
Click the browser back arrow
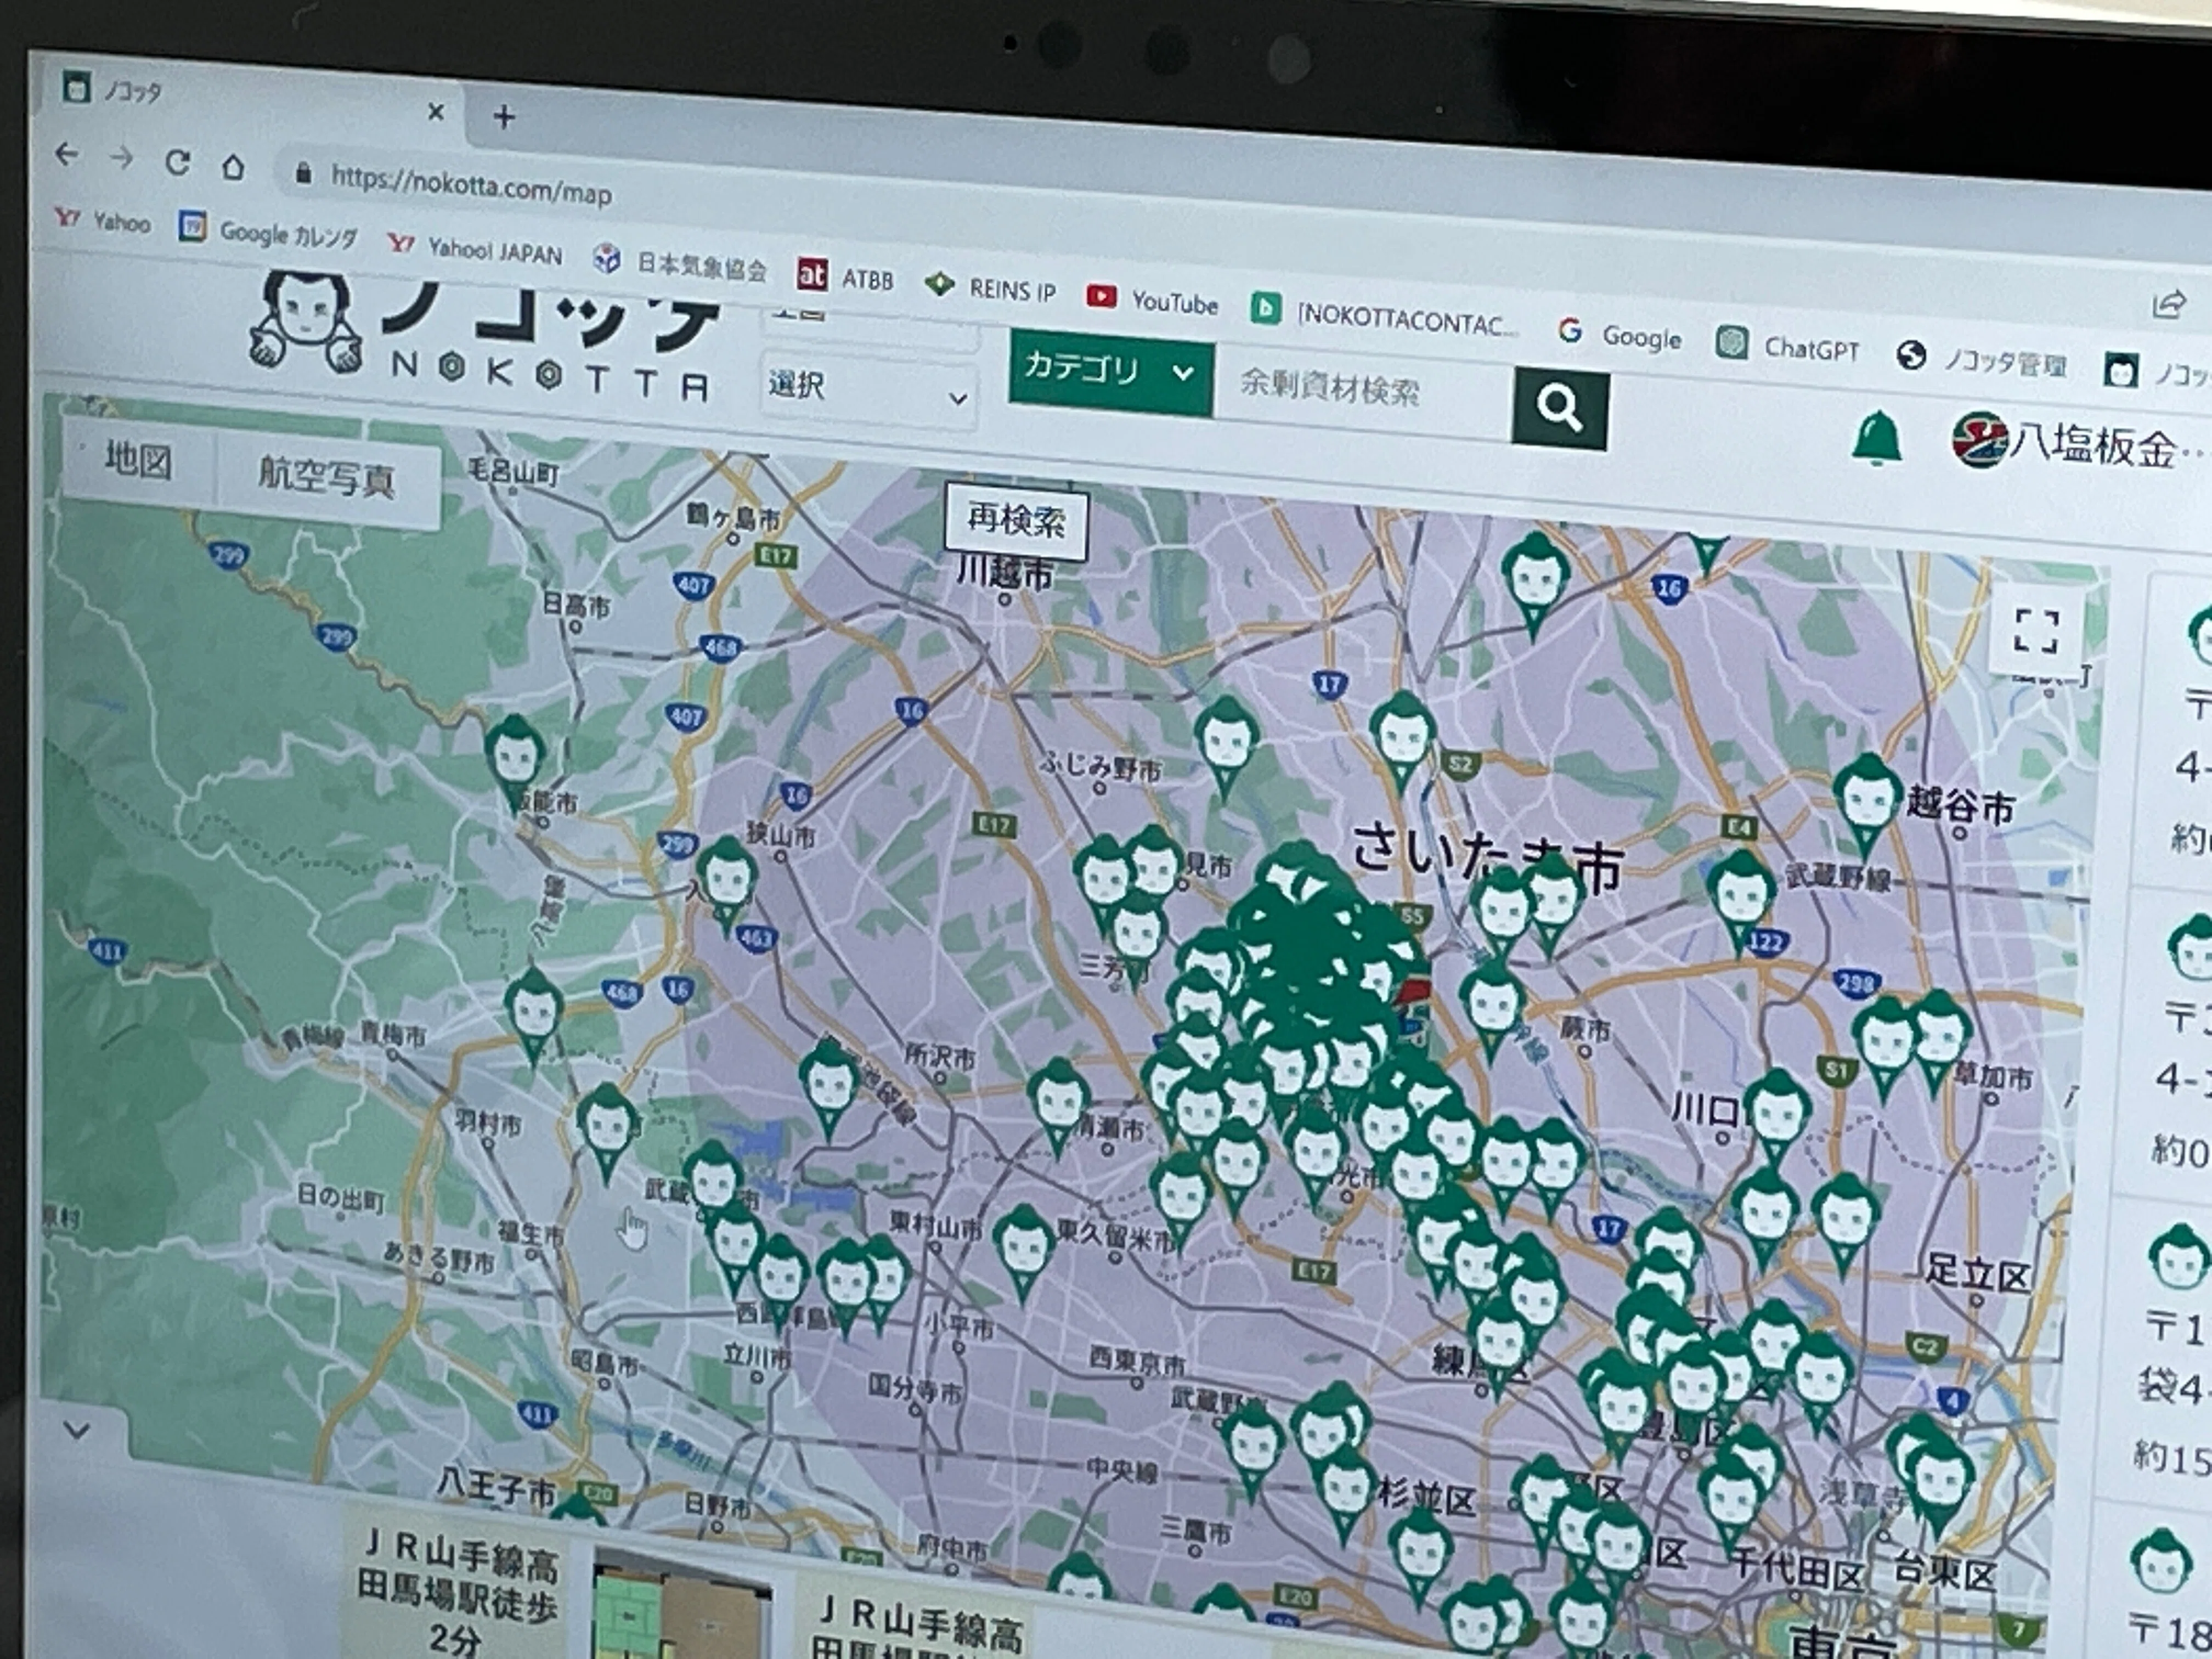pos(66,154)
